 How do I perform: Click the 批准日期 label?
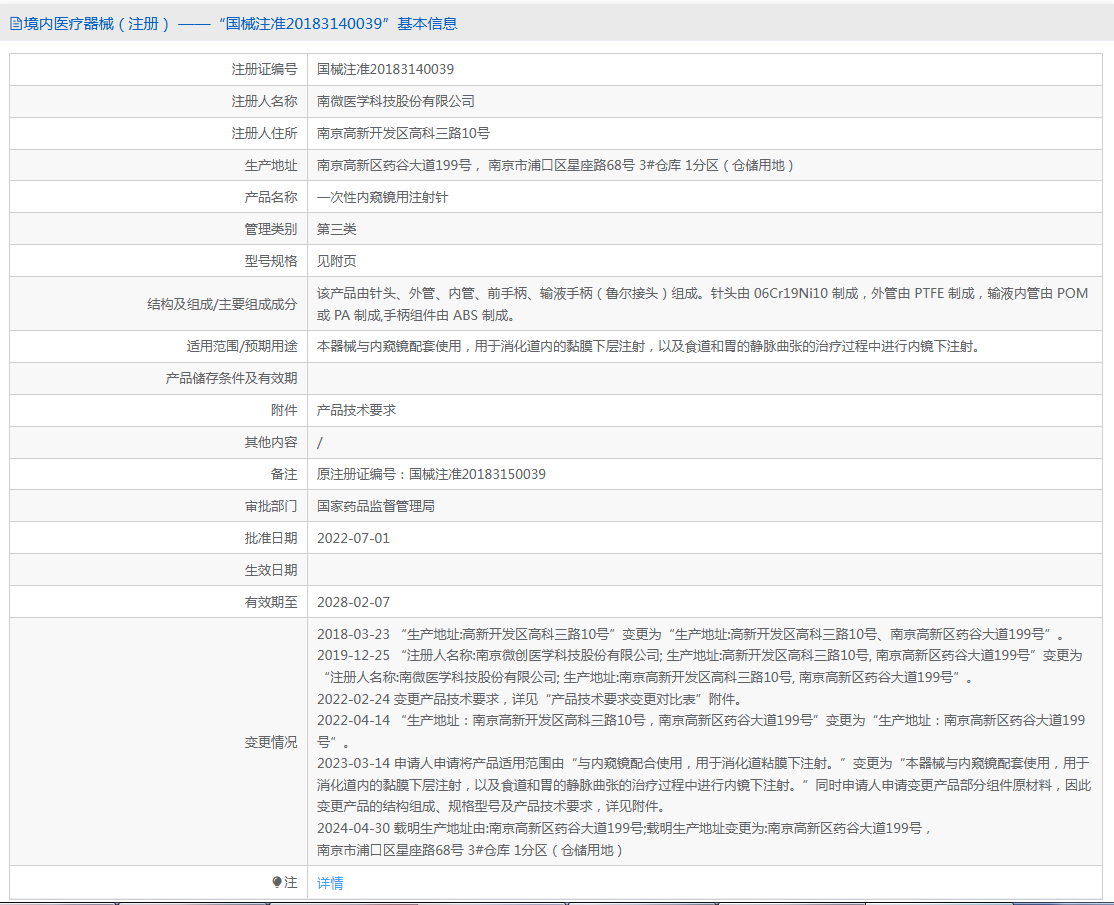[x=271, y=538]
